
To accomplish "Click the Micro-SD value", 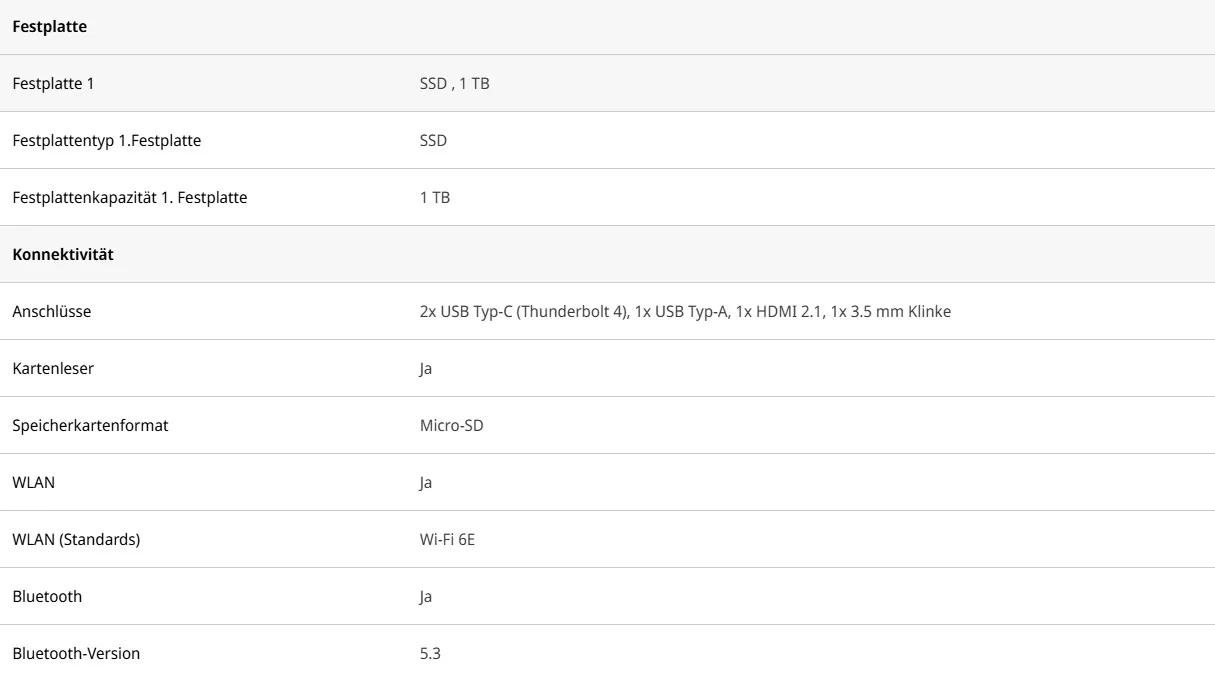I will [451, 426].
